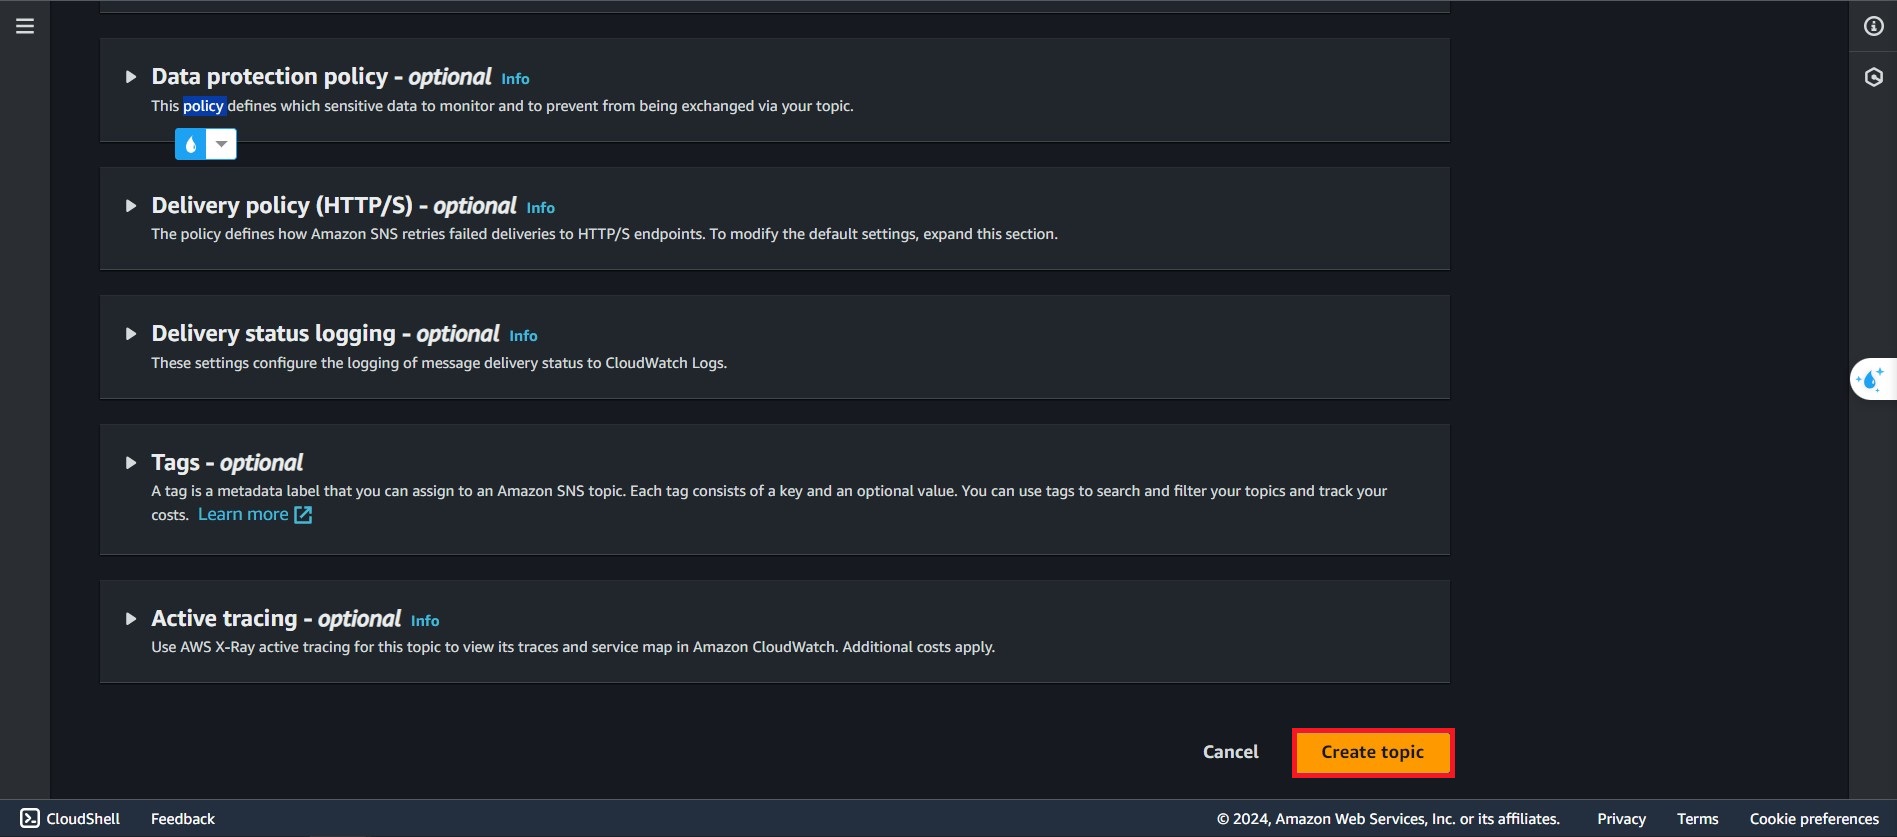Cancel topic creation
The width and height of the screenshot is (1897, 837).
pos(1230,752)
